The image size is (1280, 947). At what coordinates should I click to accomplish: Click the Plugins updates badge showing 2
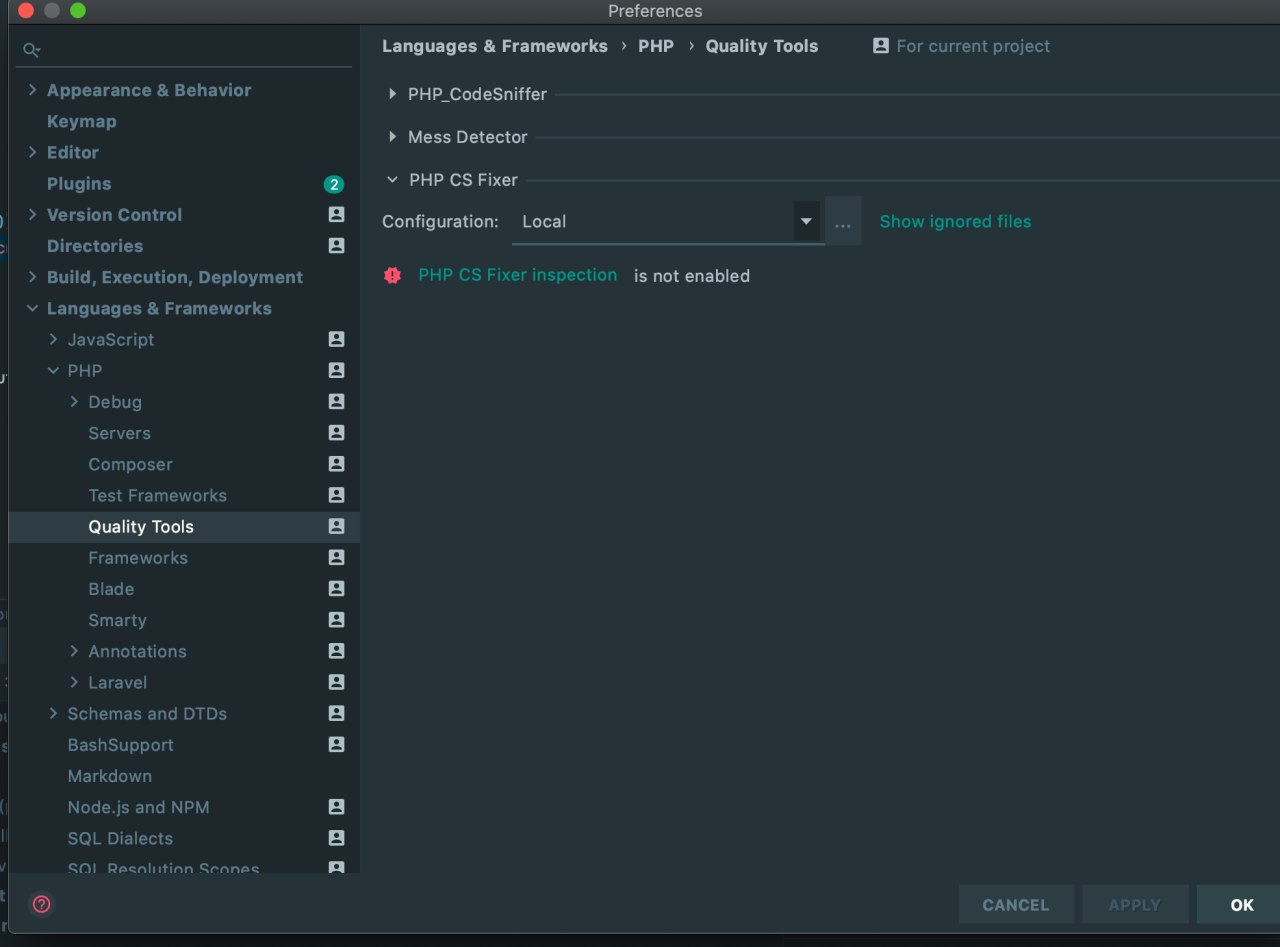[x=334, y=184]
